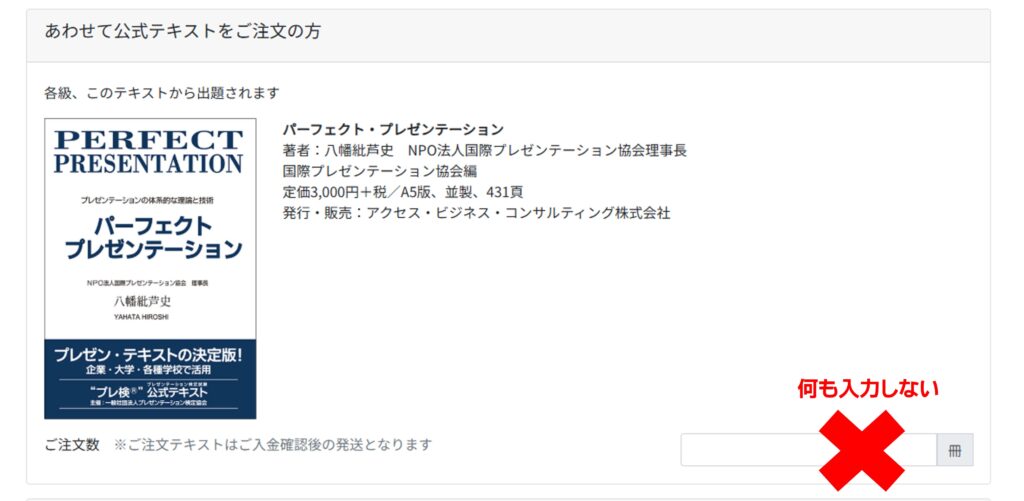Click the あわせて公式テキストをご注文の方 section header
1024x501 pixels.
tap(183, 31)
